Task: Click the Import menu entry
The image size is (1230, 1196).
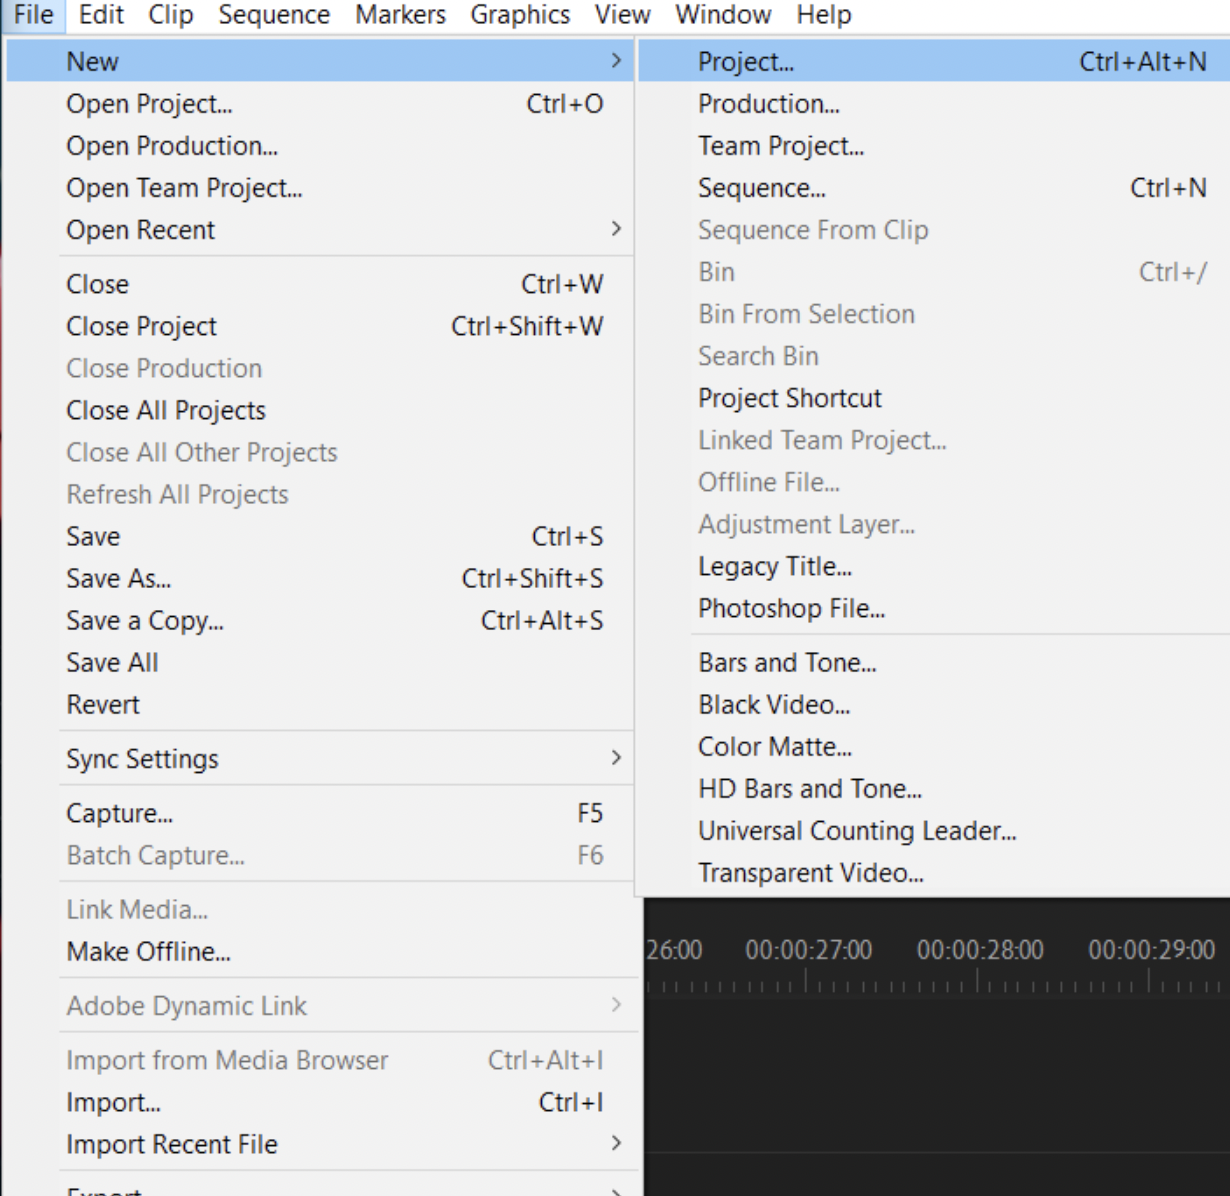Action: (x=320, y=1102)
